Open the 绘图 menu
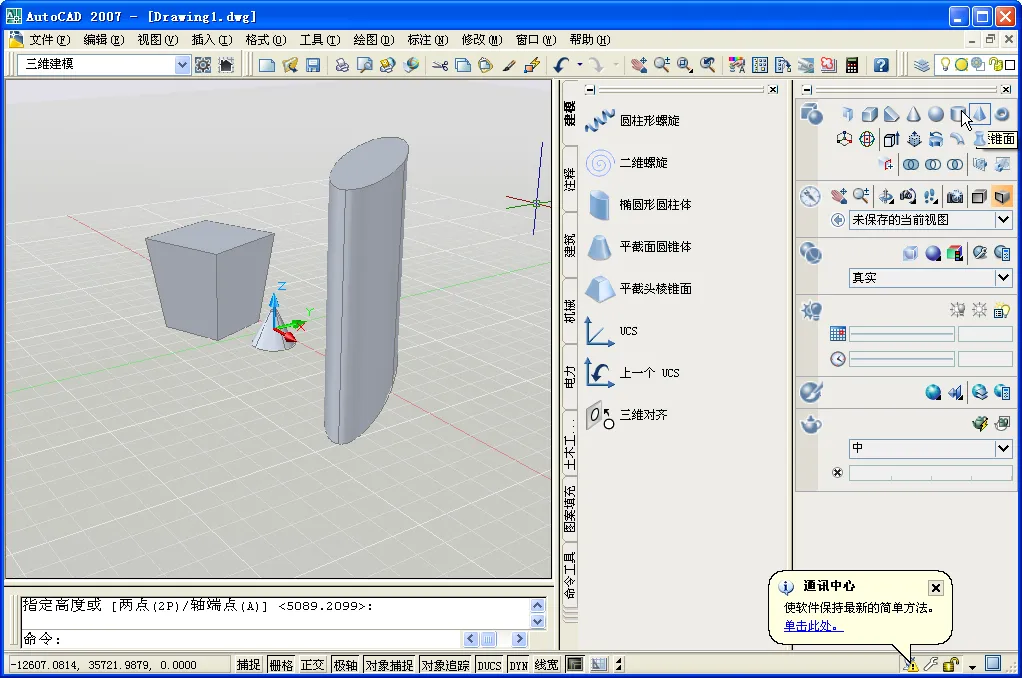This screenshot has width=1022, height=678. click(x=373, y=40)
